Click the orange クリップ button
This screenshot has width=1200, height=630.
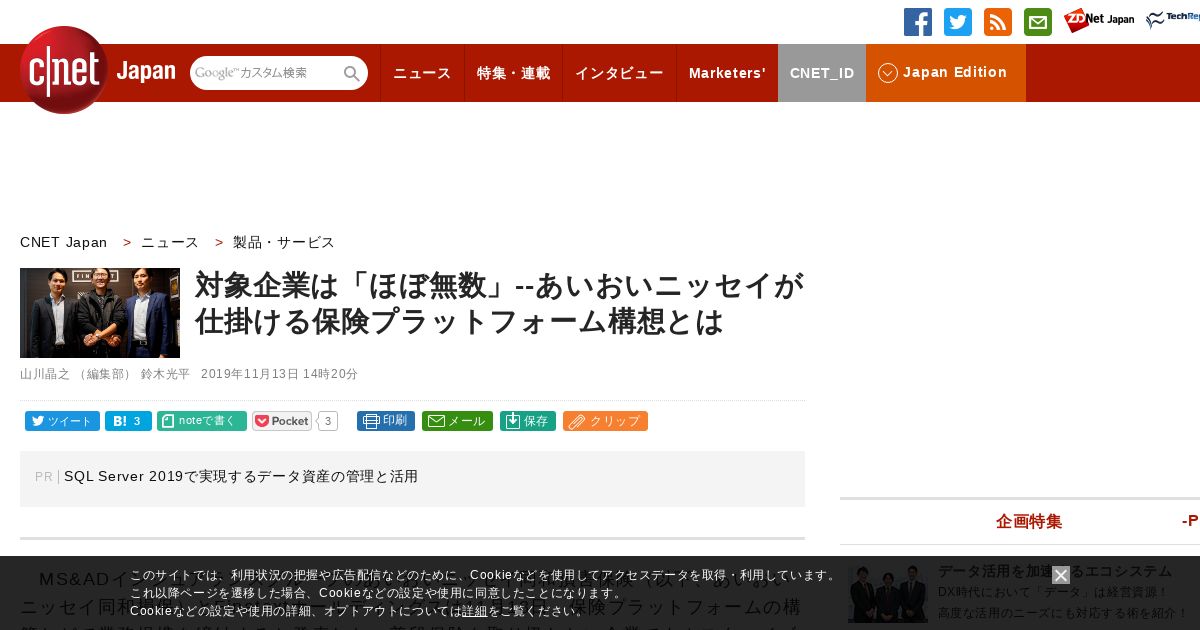(605, 421)
